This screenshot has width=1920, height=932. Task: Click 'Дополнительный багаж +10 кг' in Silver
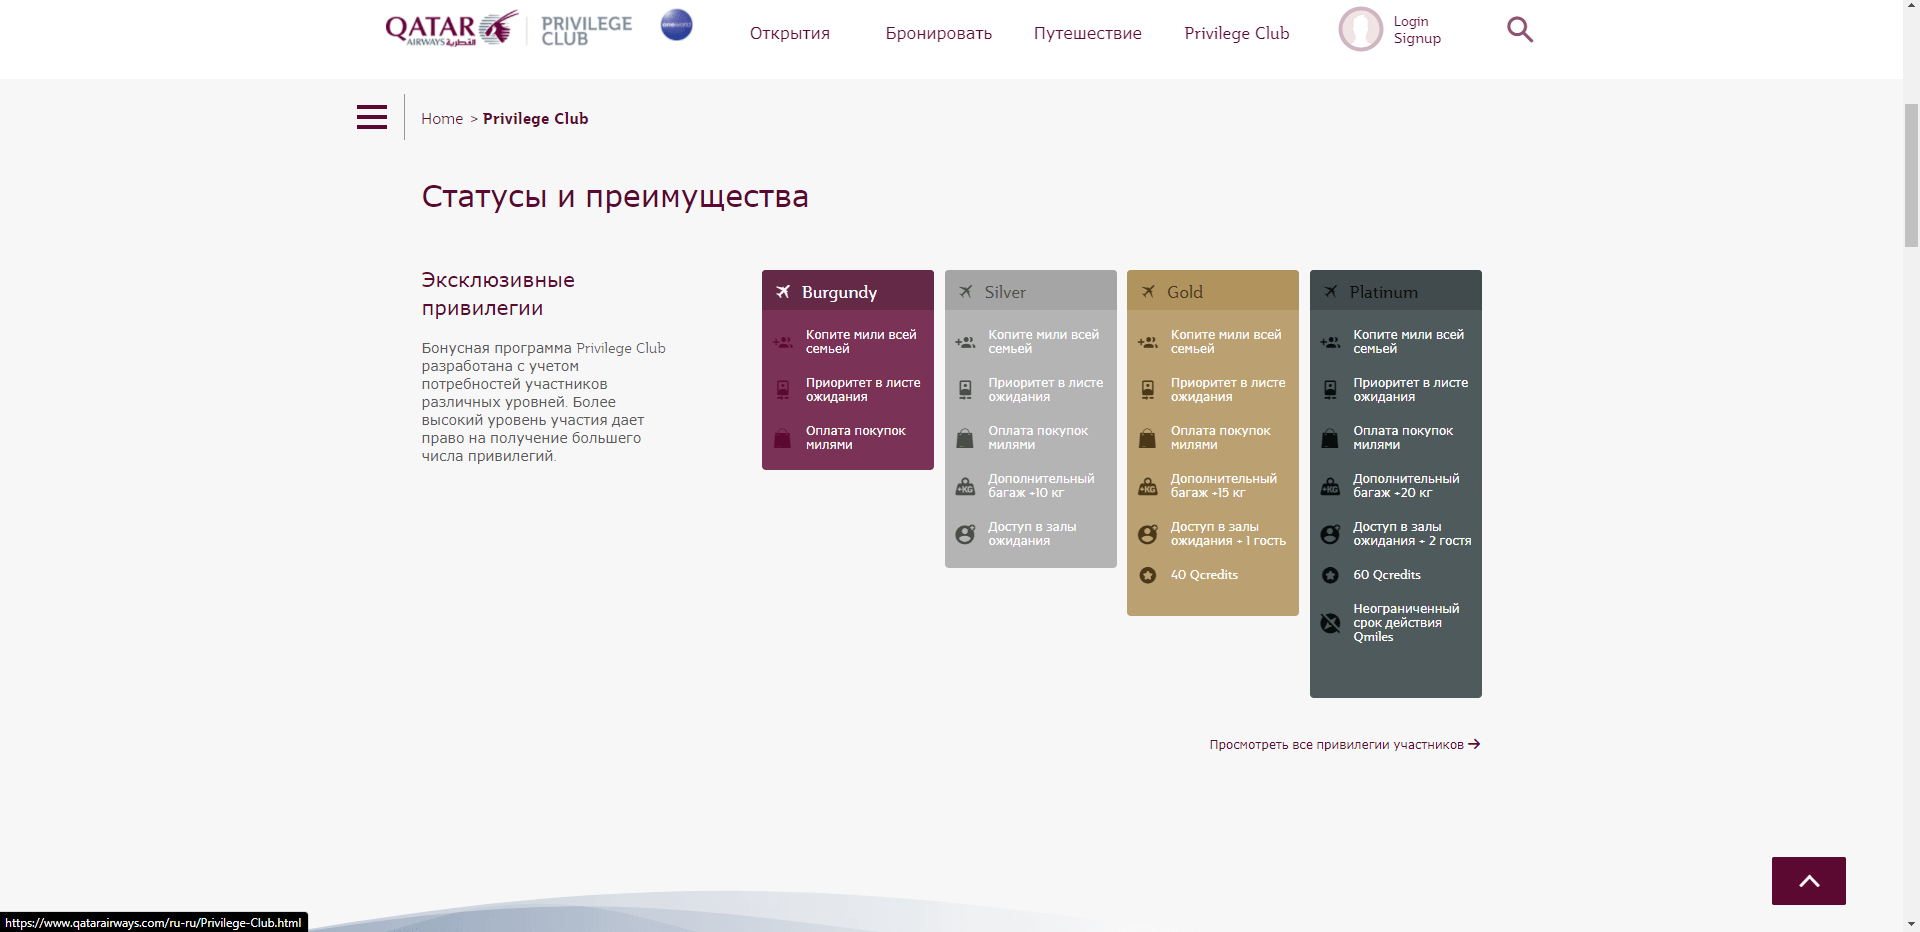[1041, 486]
